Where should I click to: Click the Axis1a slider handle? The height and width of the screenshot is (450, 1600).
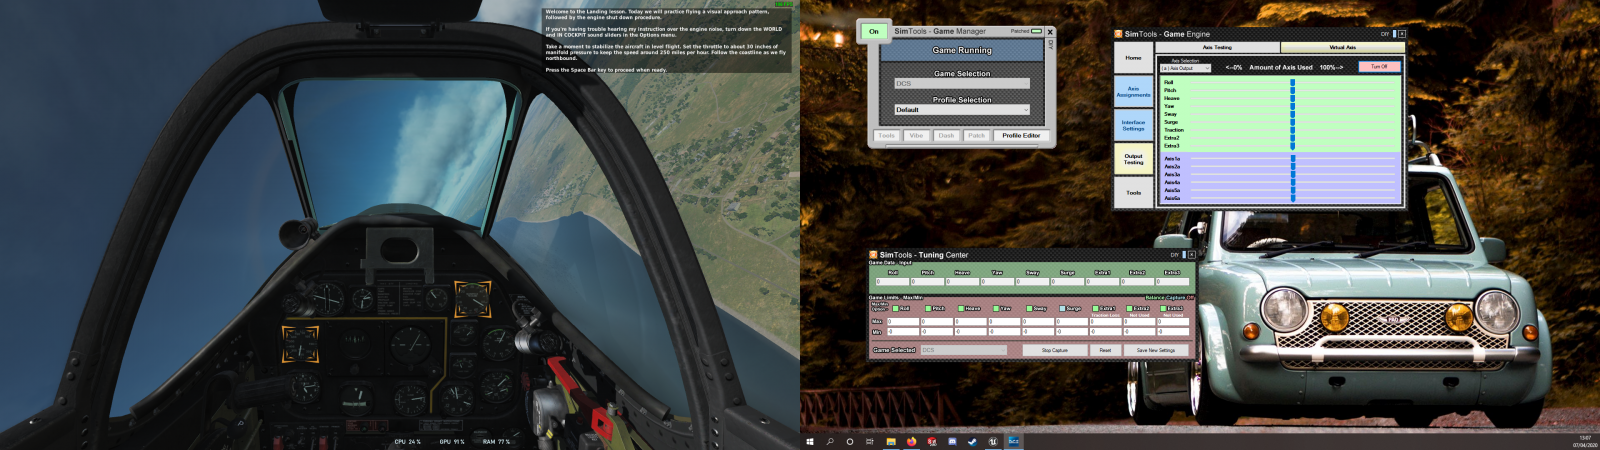[x=1292, y=159]
